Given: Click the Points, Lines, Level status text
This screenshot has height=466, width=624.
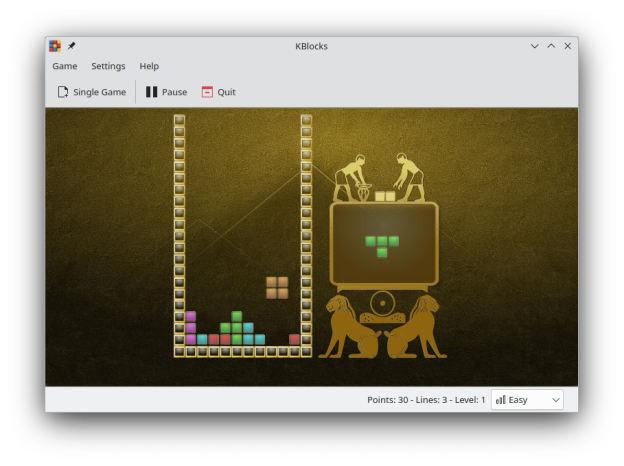Looking at the screenshot, I should pyautogui.click(x=425, y=400).
